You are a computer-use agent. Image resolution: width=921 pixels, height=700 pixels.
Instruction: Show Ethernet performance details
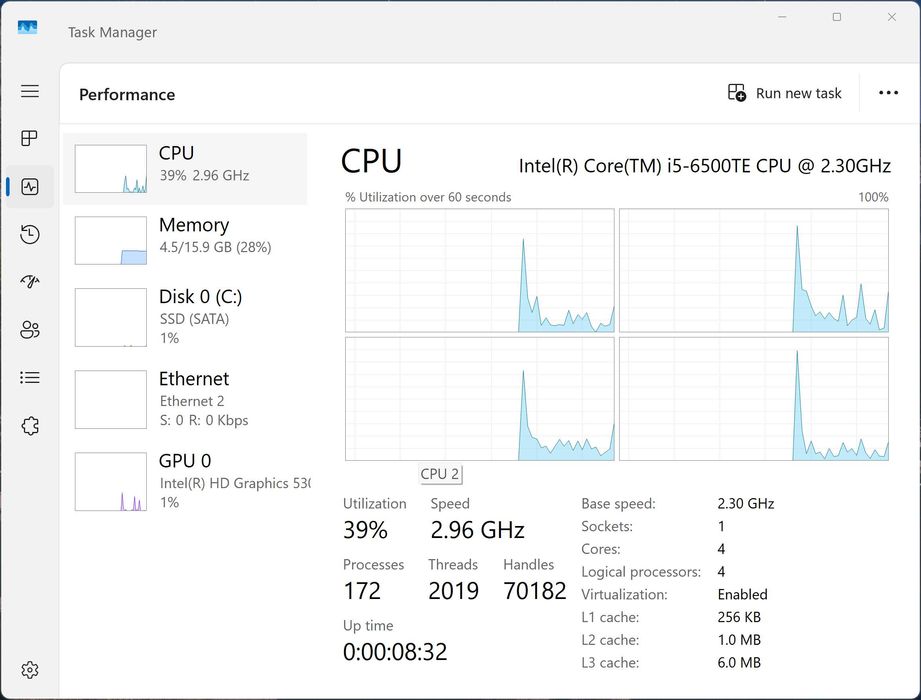[185, 399]
